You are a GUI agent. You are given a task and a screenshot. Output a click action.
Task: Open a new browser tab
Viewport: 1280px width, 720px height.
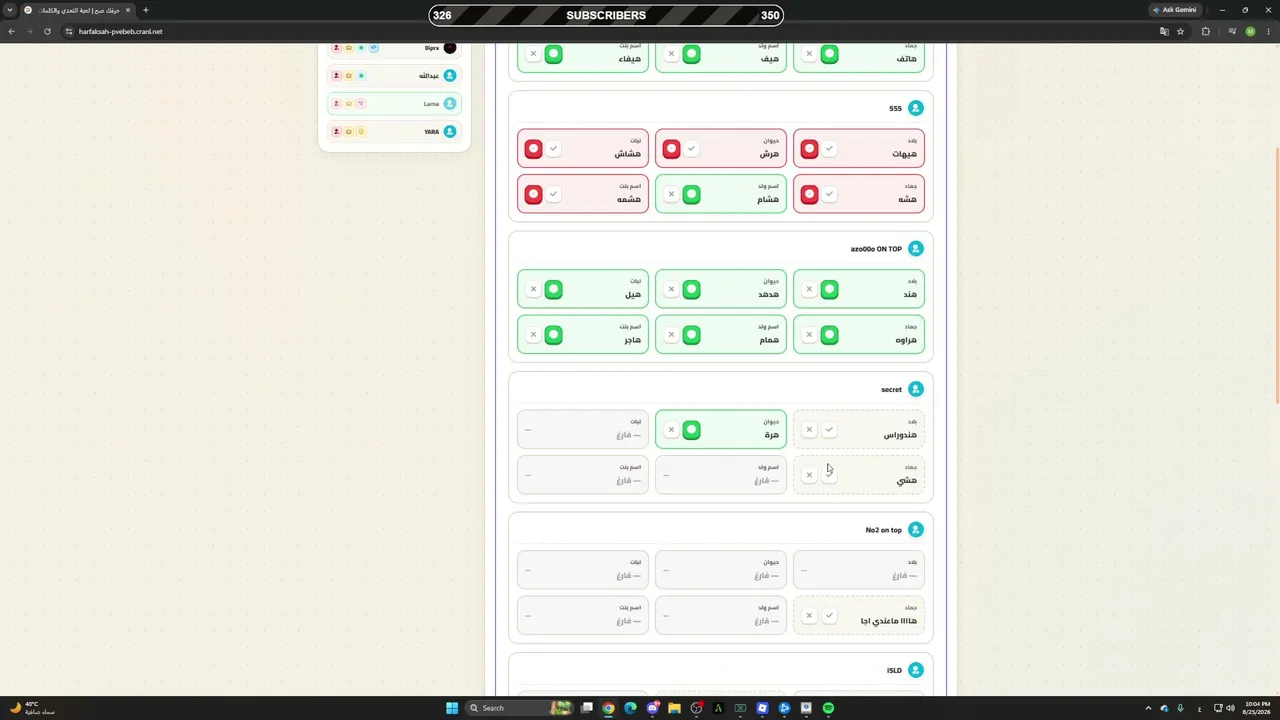(x=145, y=10)
